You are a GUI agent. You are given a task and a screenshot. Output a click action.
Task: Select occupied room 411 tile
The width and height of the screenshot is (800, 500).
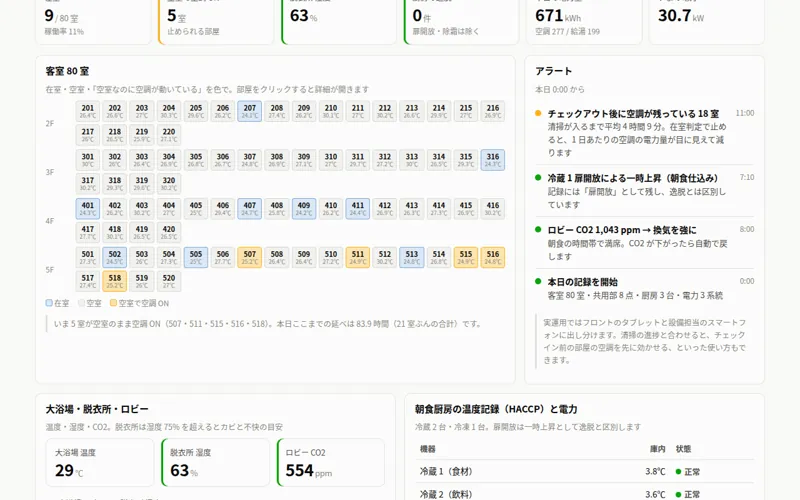(x=358, y=209)
